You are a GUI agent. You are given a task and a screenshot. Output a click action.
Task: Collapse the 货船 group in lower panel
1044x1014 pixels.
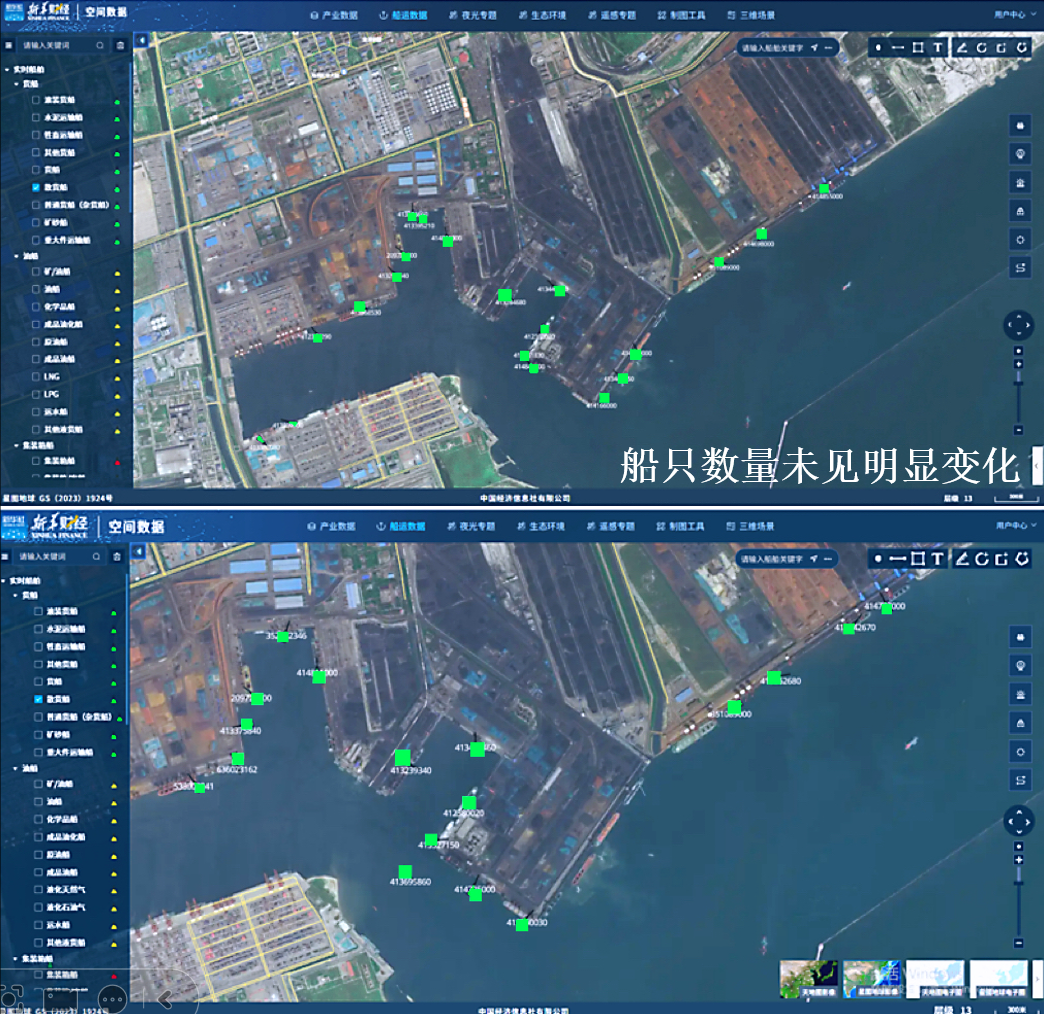17,594
